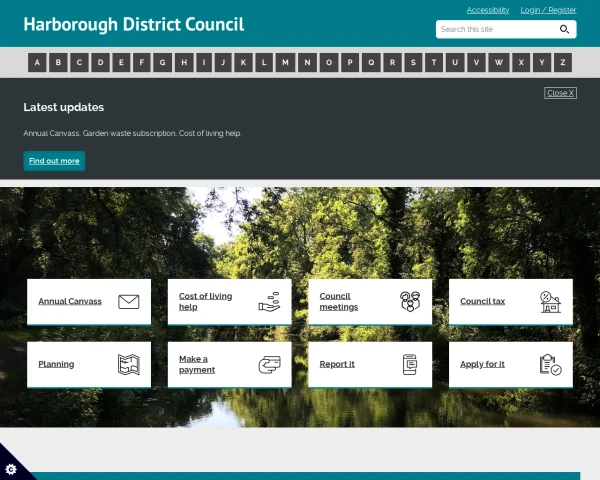Jump to letter S in A-Z index
600x480 pixels.
(x=413, y=62)
